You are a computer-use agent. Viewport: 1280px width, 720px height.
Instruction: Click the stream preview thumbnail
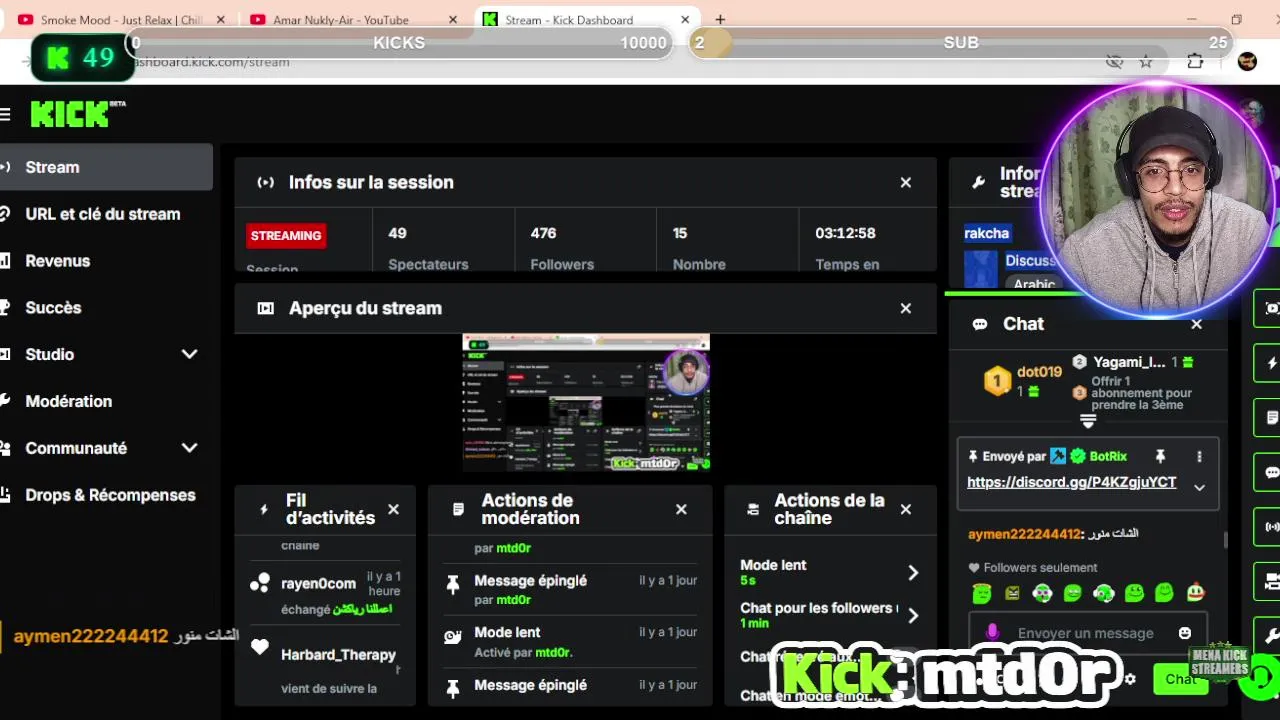tap(586, 403)
